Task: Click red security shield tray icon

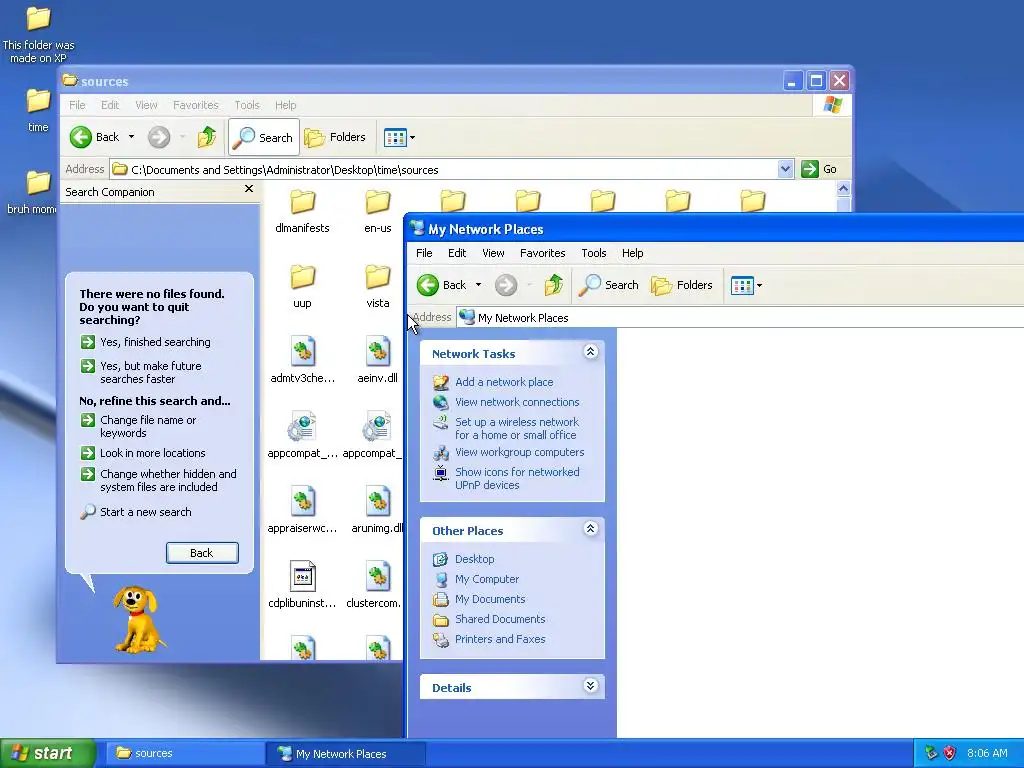Action: click(949, 753)
